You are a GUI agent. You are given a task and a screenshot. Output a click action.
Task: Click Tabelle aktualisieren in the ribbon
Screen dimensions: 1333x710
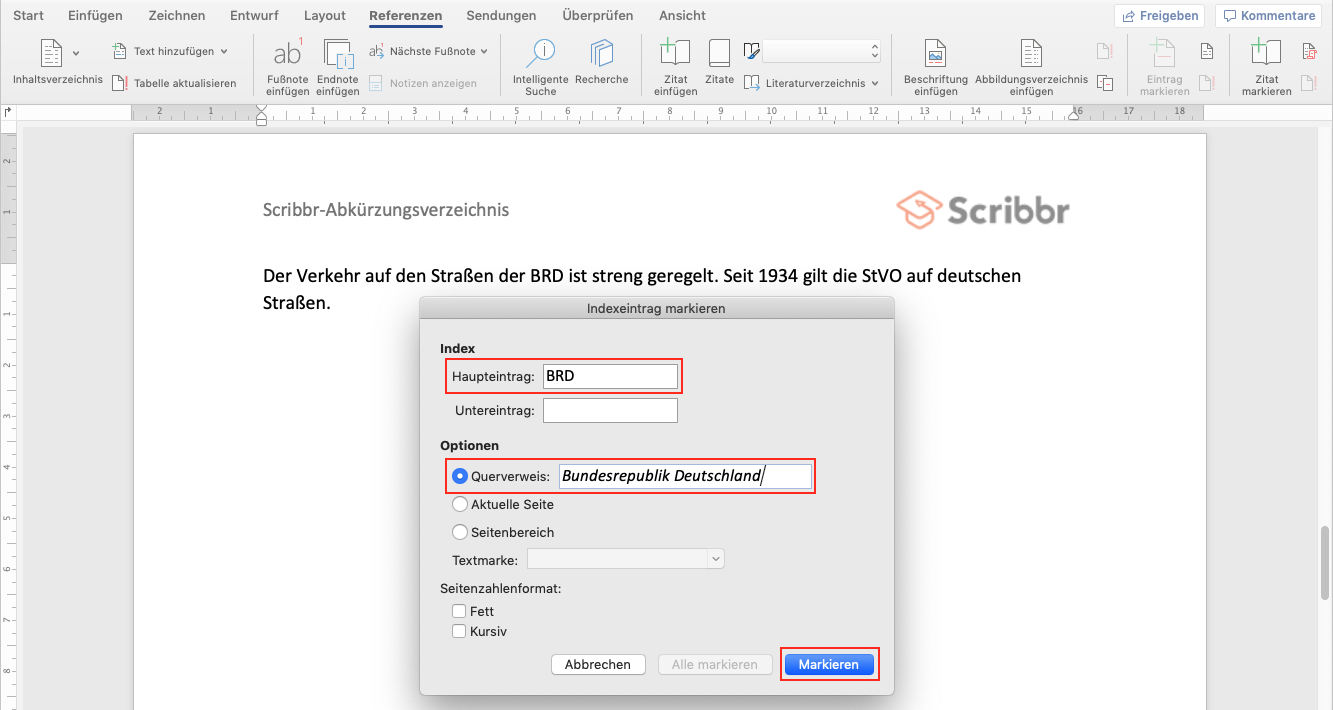point(173,83)
